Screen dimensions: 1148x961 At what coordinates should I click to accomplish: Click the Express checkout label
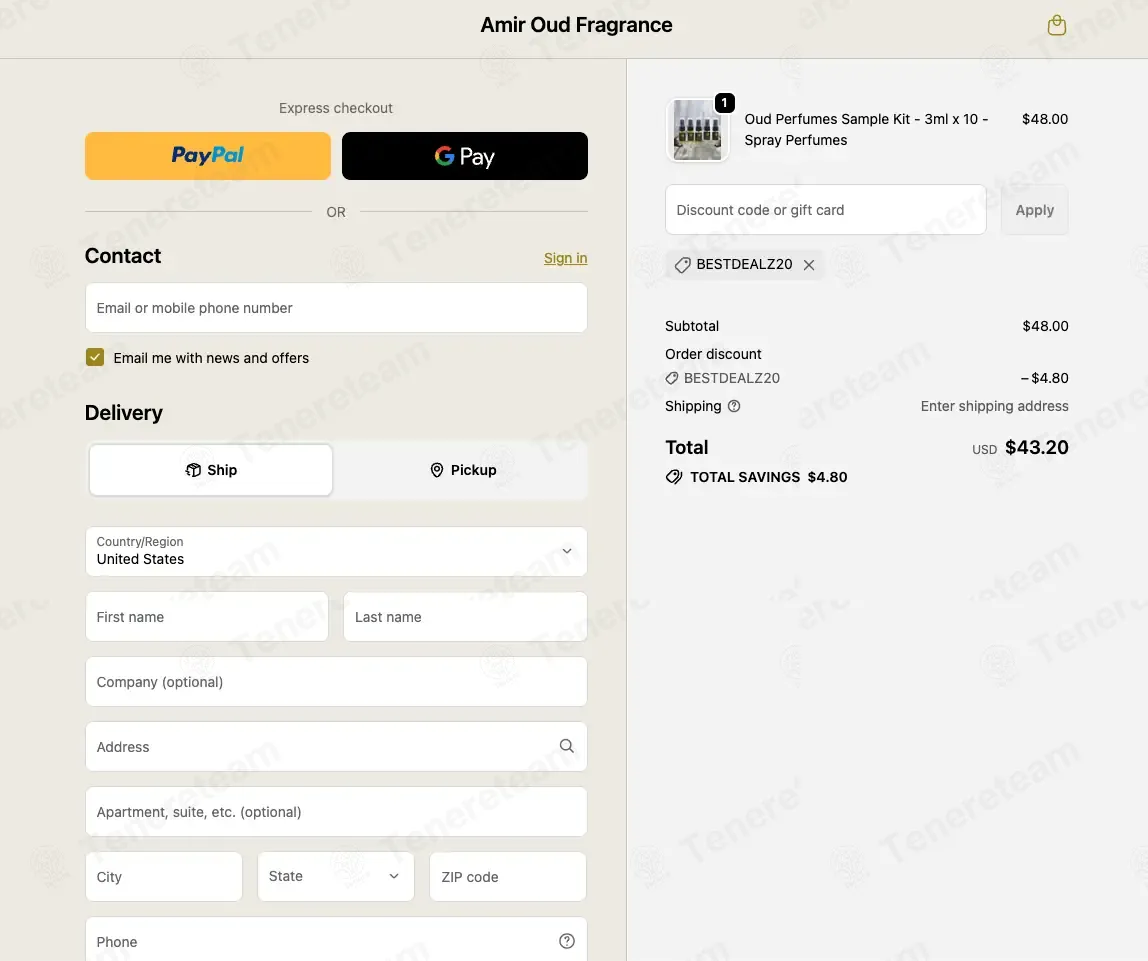(335, 108)
